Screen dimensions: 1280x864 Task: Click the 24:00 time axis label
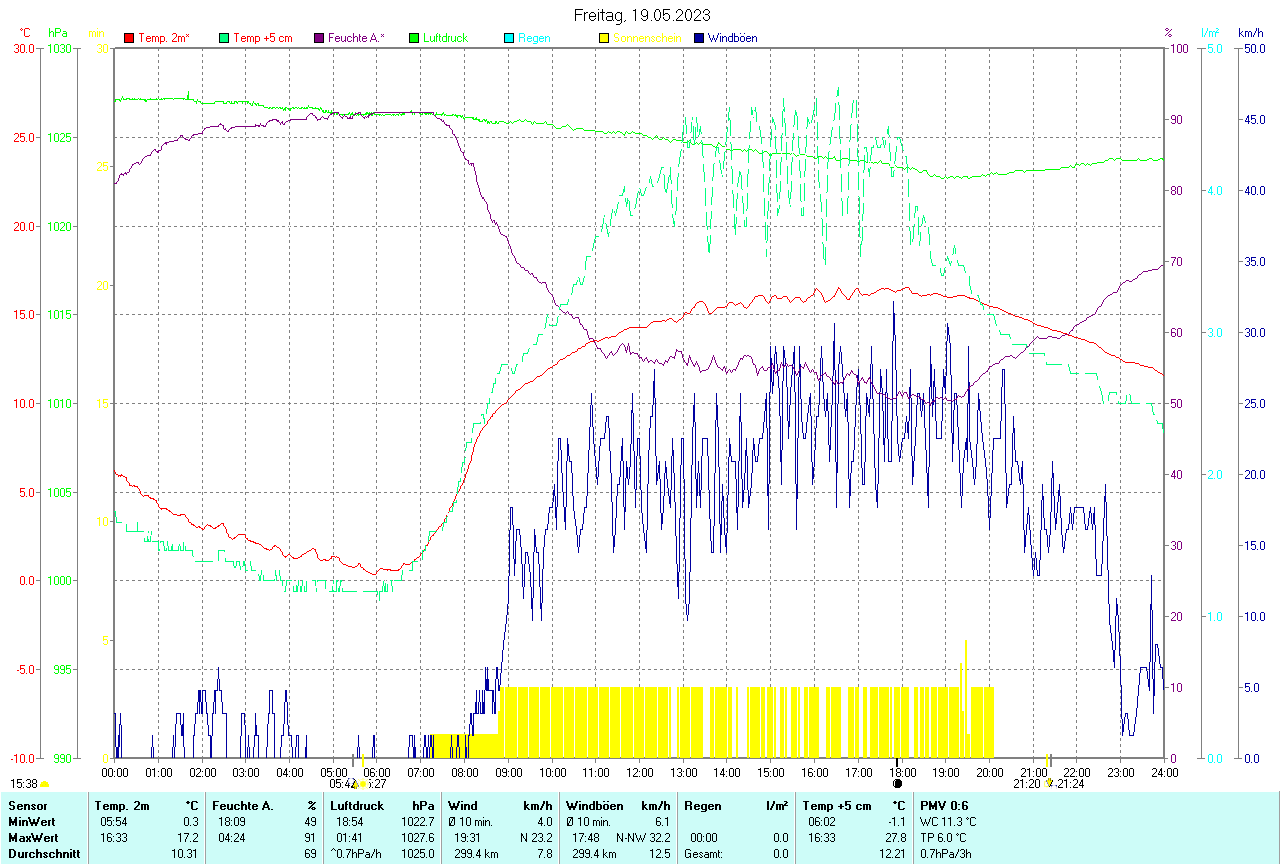(1164, 773)
